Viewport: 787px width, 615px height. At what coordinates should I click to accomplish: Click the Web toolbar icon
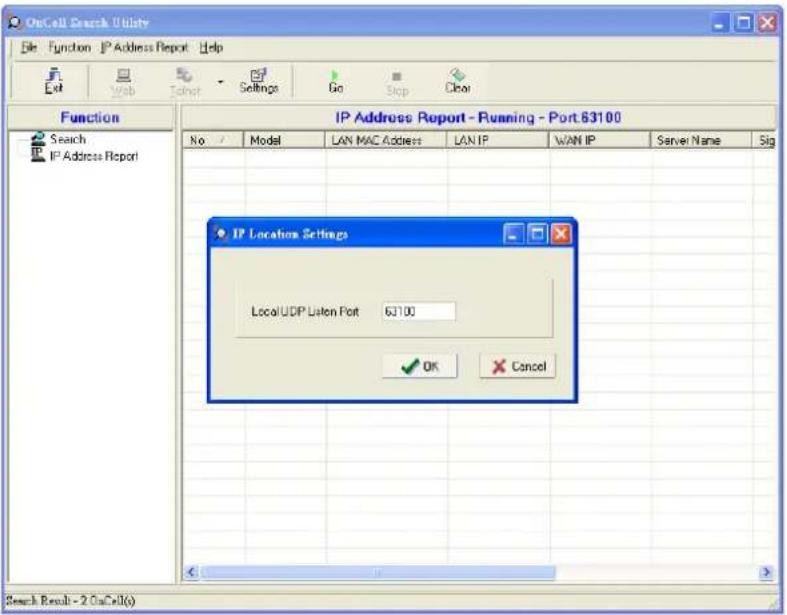pyautogui.click(x=123, y=82)
